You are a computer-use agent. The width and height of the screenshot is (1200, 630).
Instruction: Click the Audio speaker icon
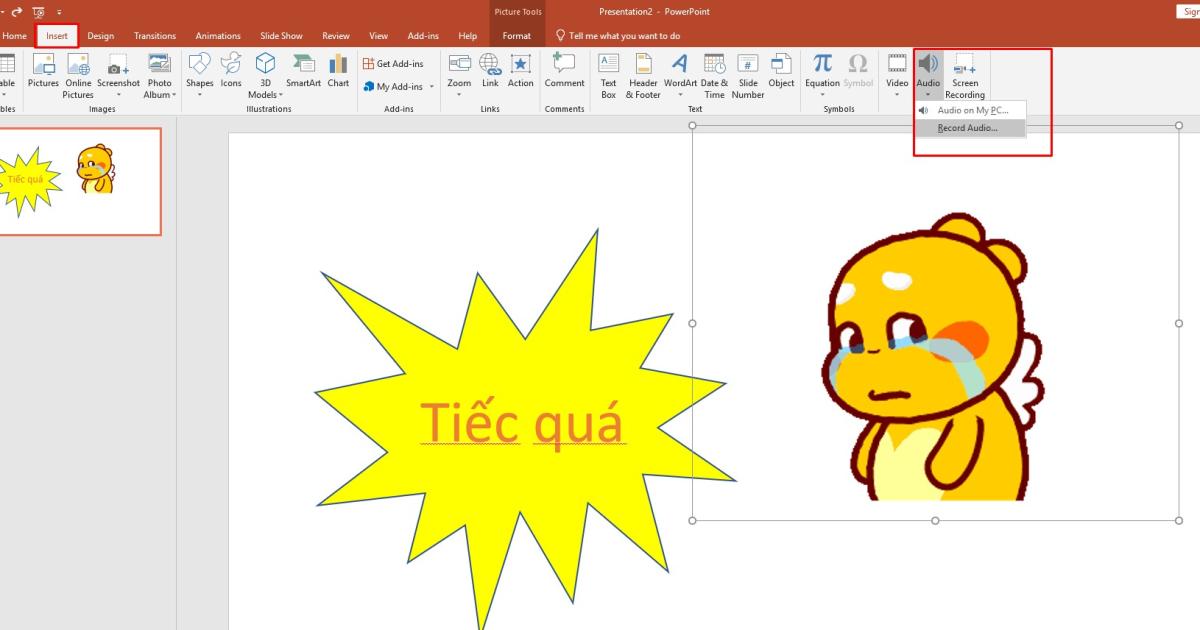tap(928, 64)
